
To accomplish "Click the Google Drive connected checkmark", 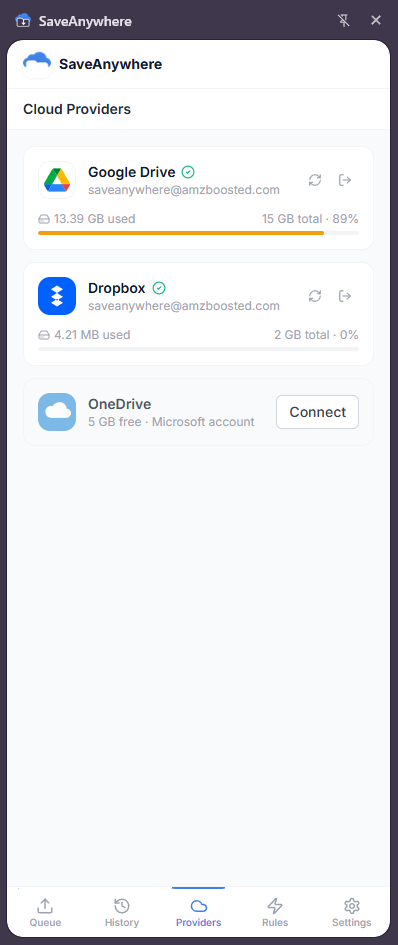I will tap(188, 172).
